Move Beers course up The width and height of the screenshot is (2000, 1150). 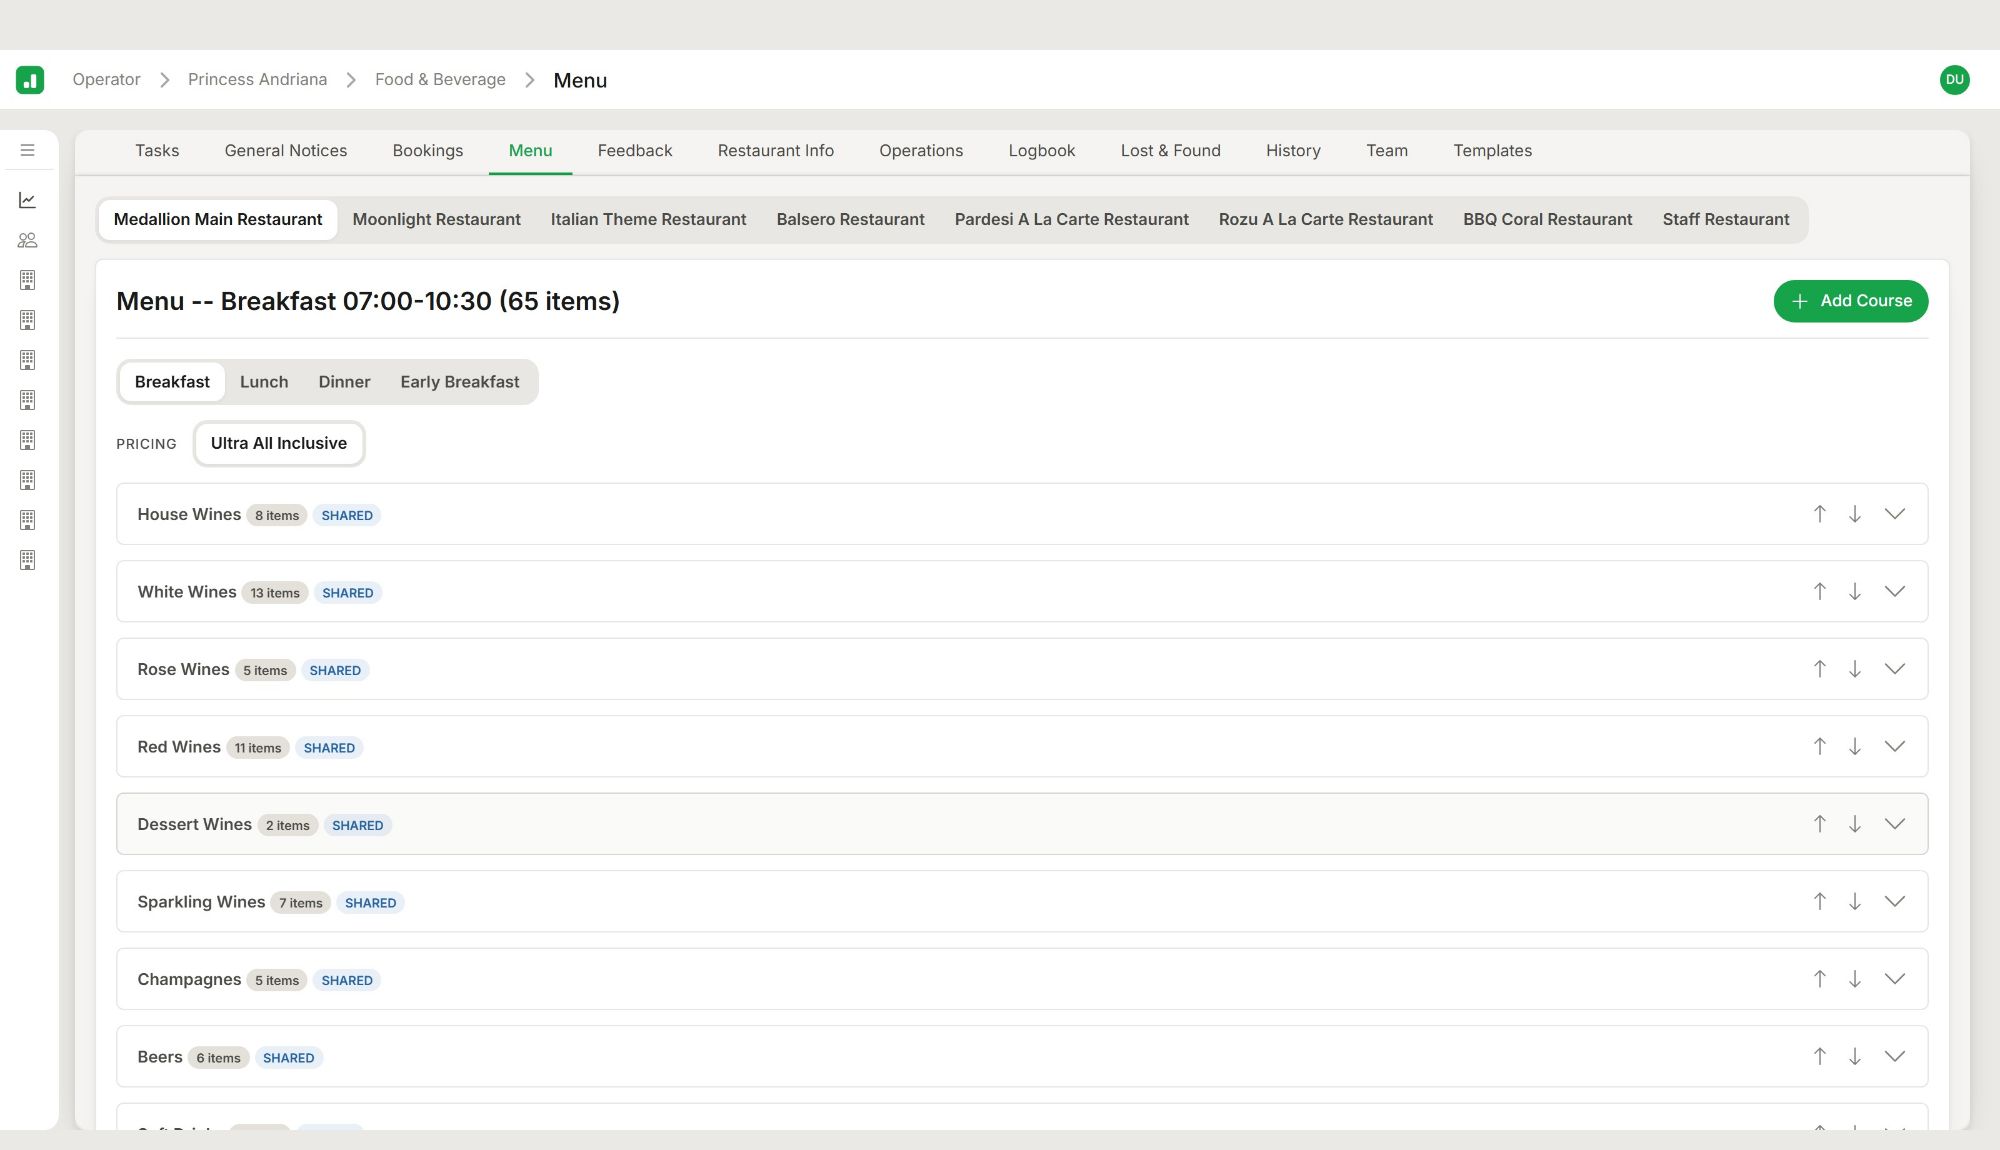tap(1820, 1056)
